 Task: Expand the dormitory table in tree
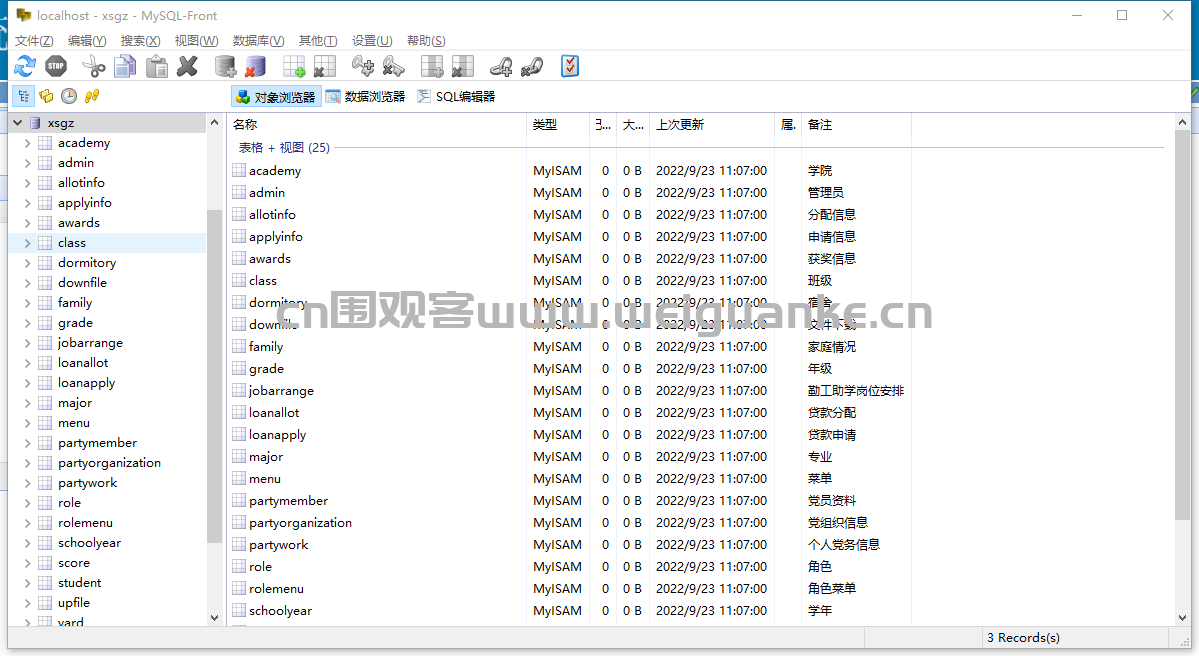click(28, 263)
